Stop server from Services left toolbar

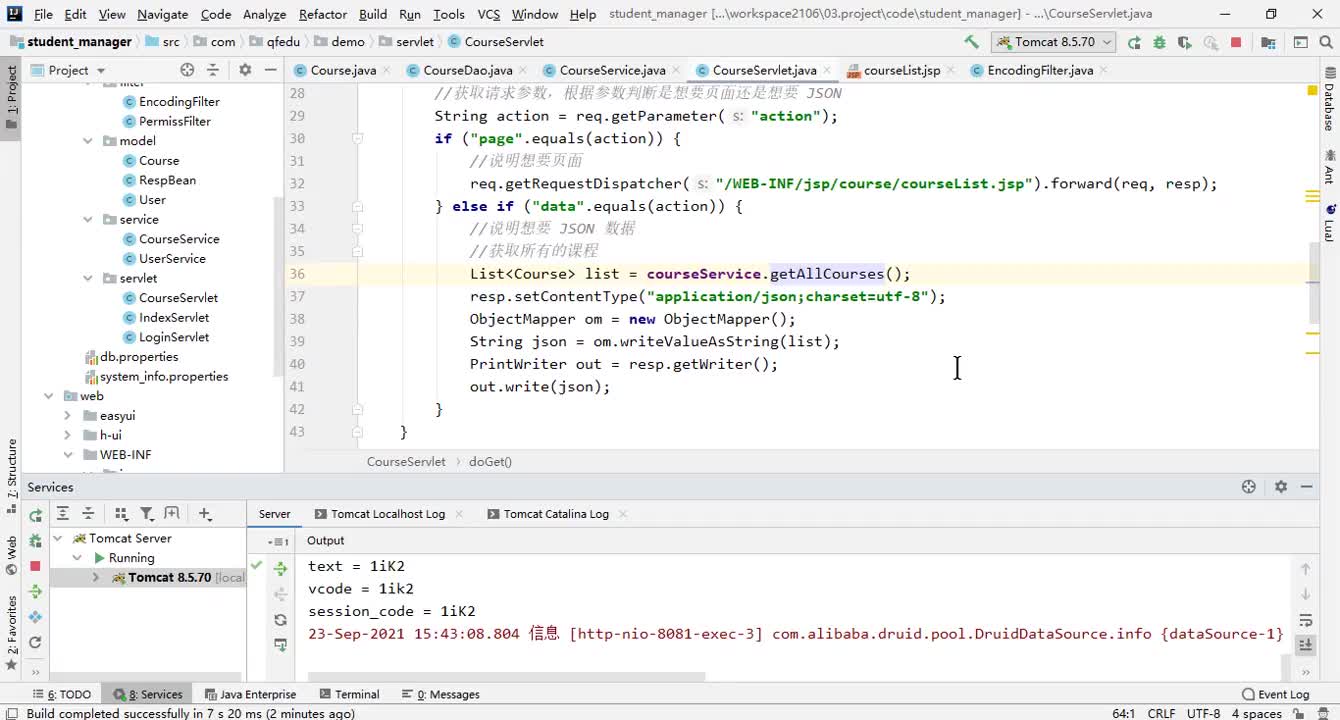(35, 566)
